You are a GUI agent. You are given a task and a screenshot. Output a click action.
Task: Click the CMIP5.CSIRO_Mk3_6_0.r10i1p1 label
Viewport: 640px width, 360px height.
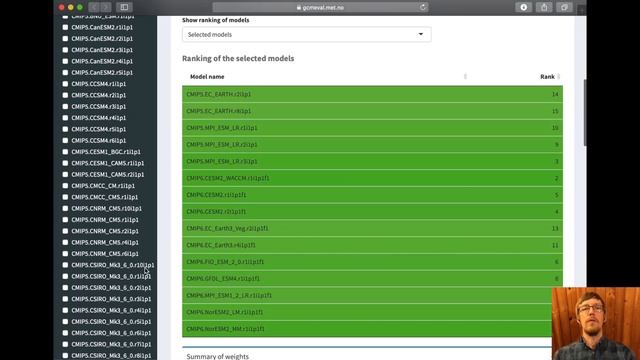(113, 265)
